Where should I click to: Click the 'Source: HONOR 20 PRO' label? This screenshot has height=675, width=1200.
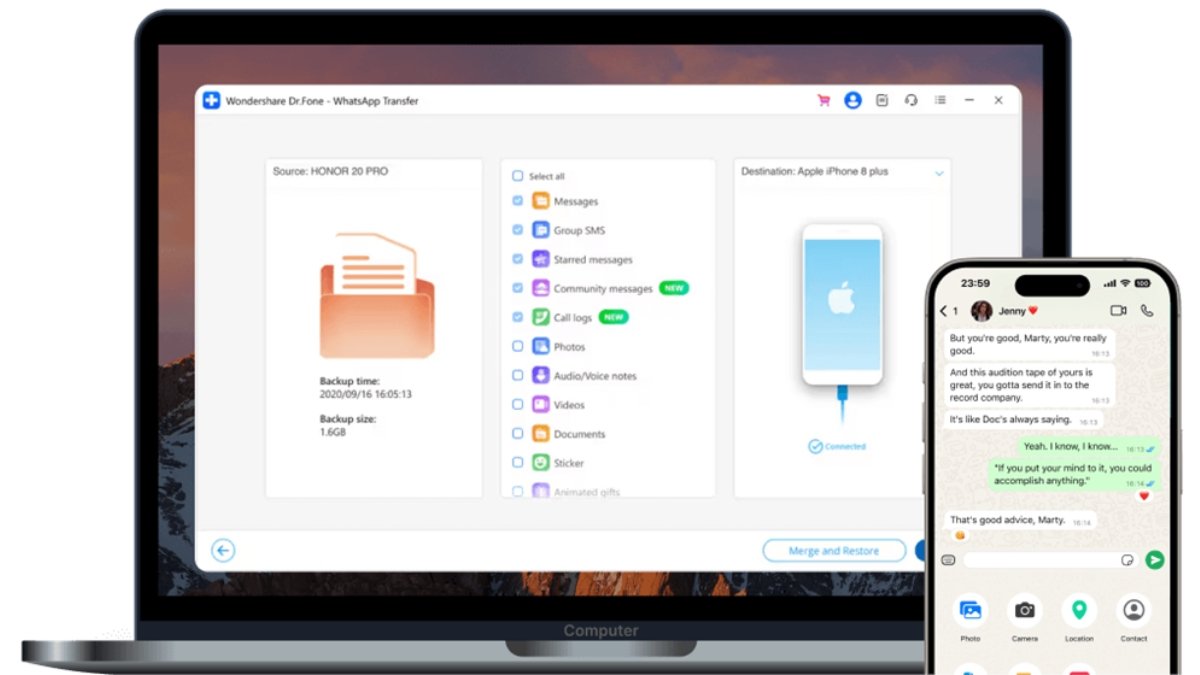pyautogui.click(x=330, y=172)
